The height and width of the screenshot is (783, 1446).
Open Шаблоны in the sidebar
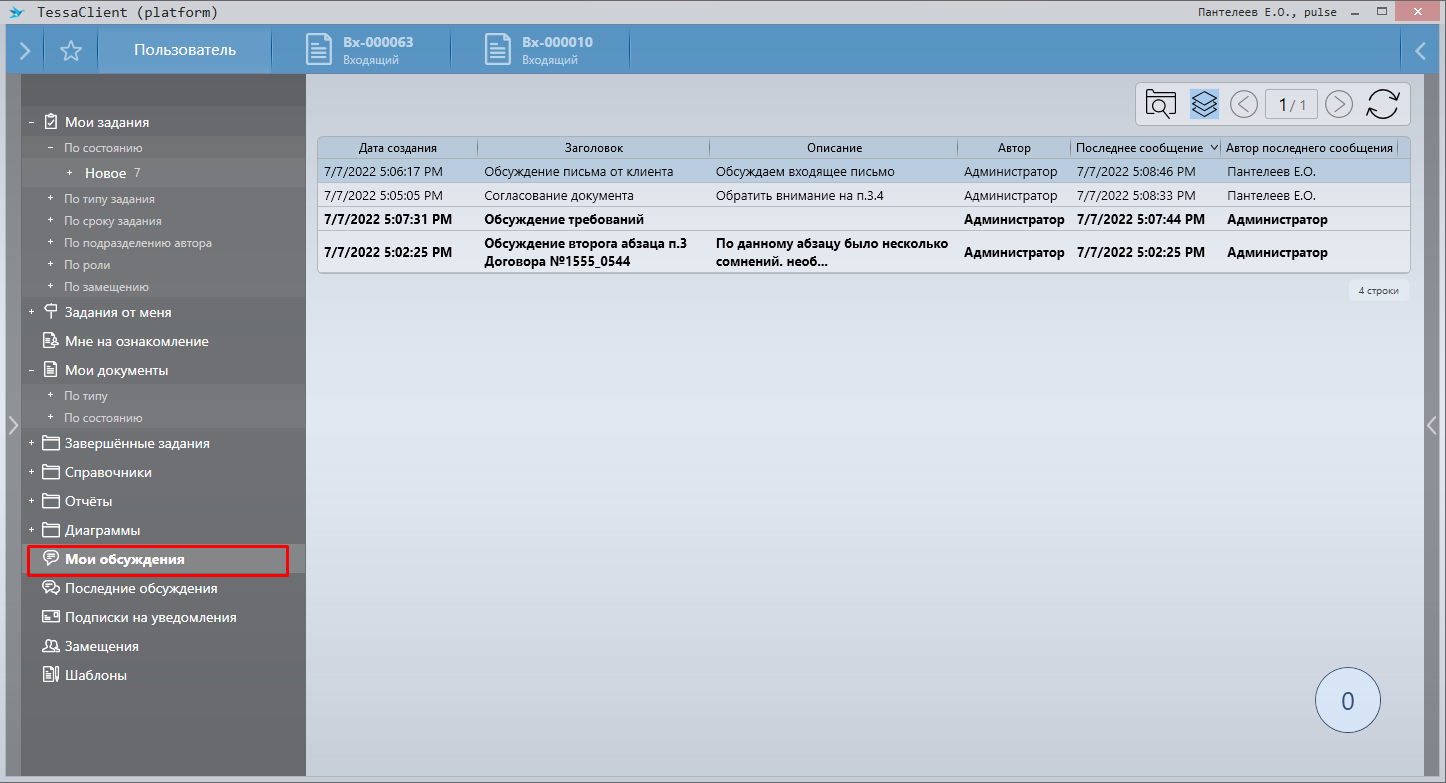point(95,675)
